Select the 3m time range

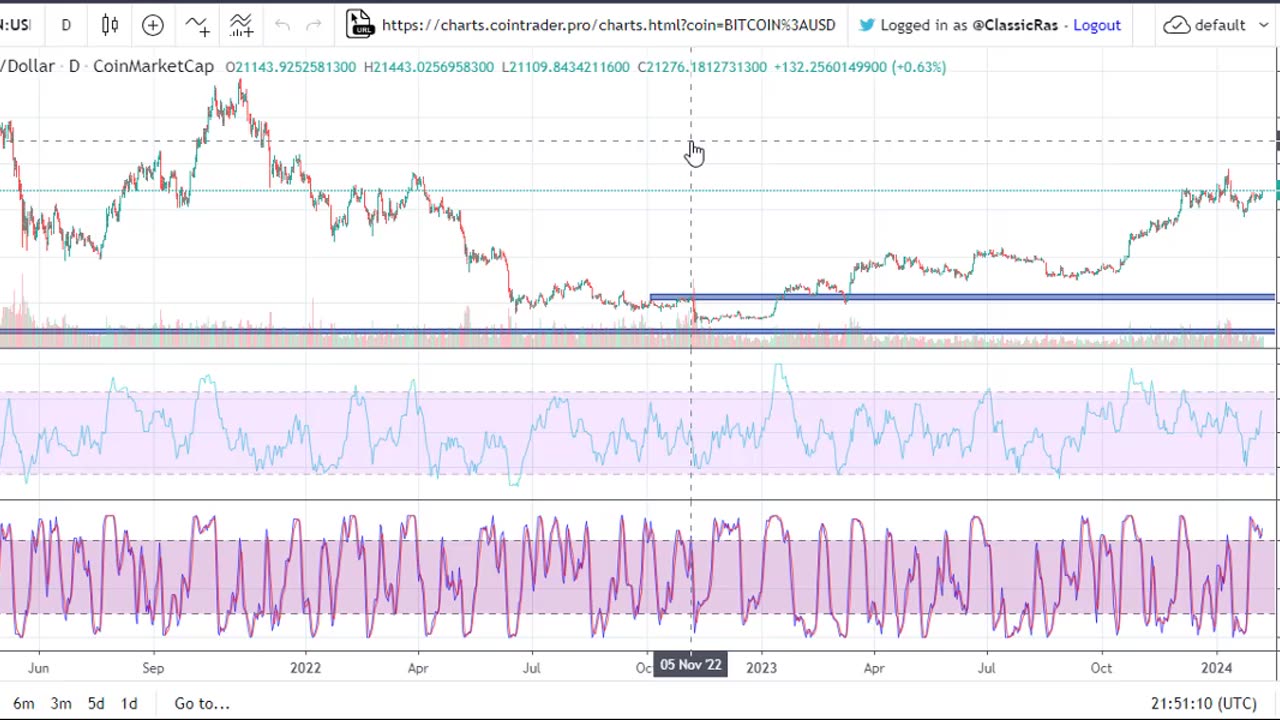[x=60, y=703]
